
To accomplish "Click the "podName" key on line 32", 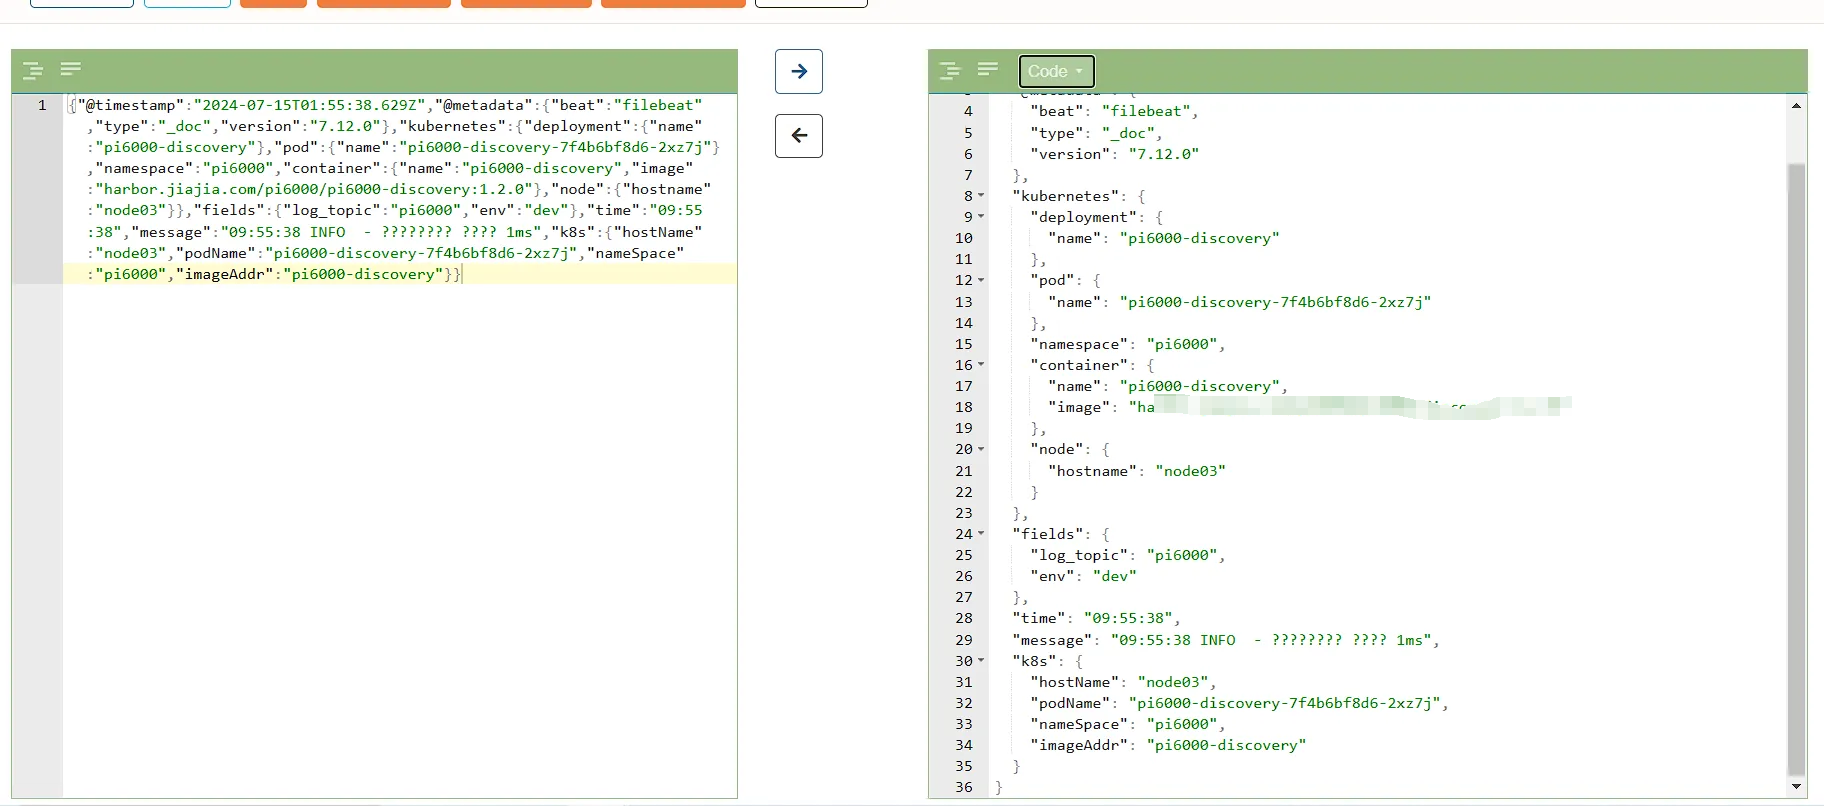I will coord(1070,703).
